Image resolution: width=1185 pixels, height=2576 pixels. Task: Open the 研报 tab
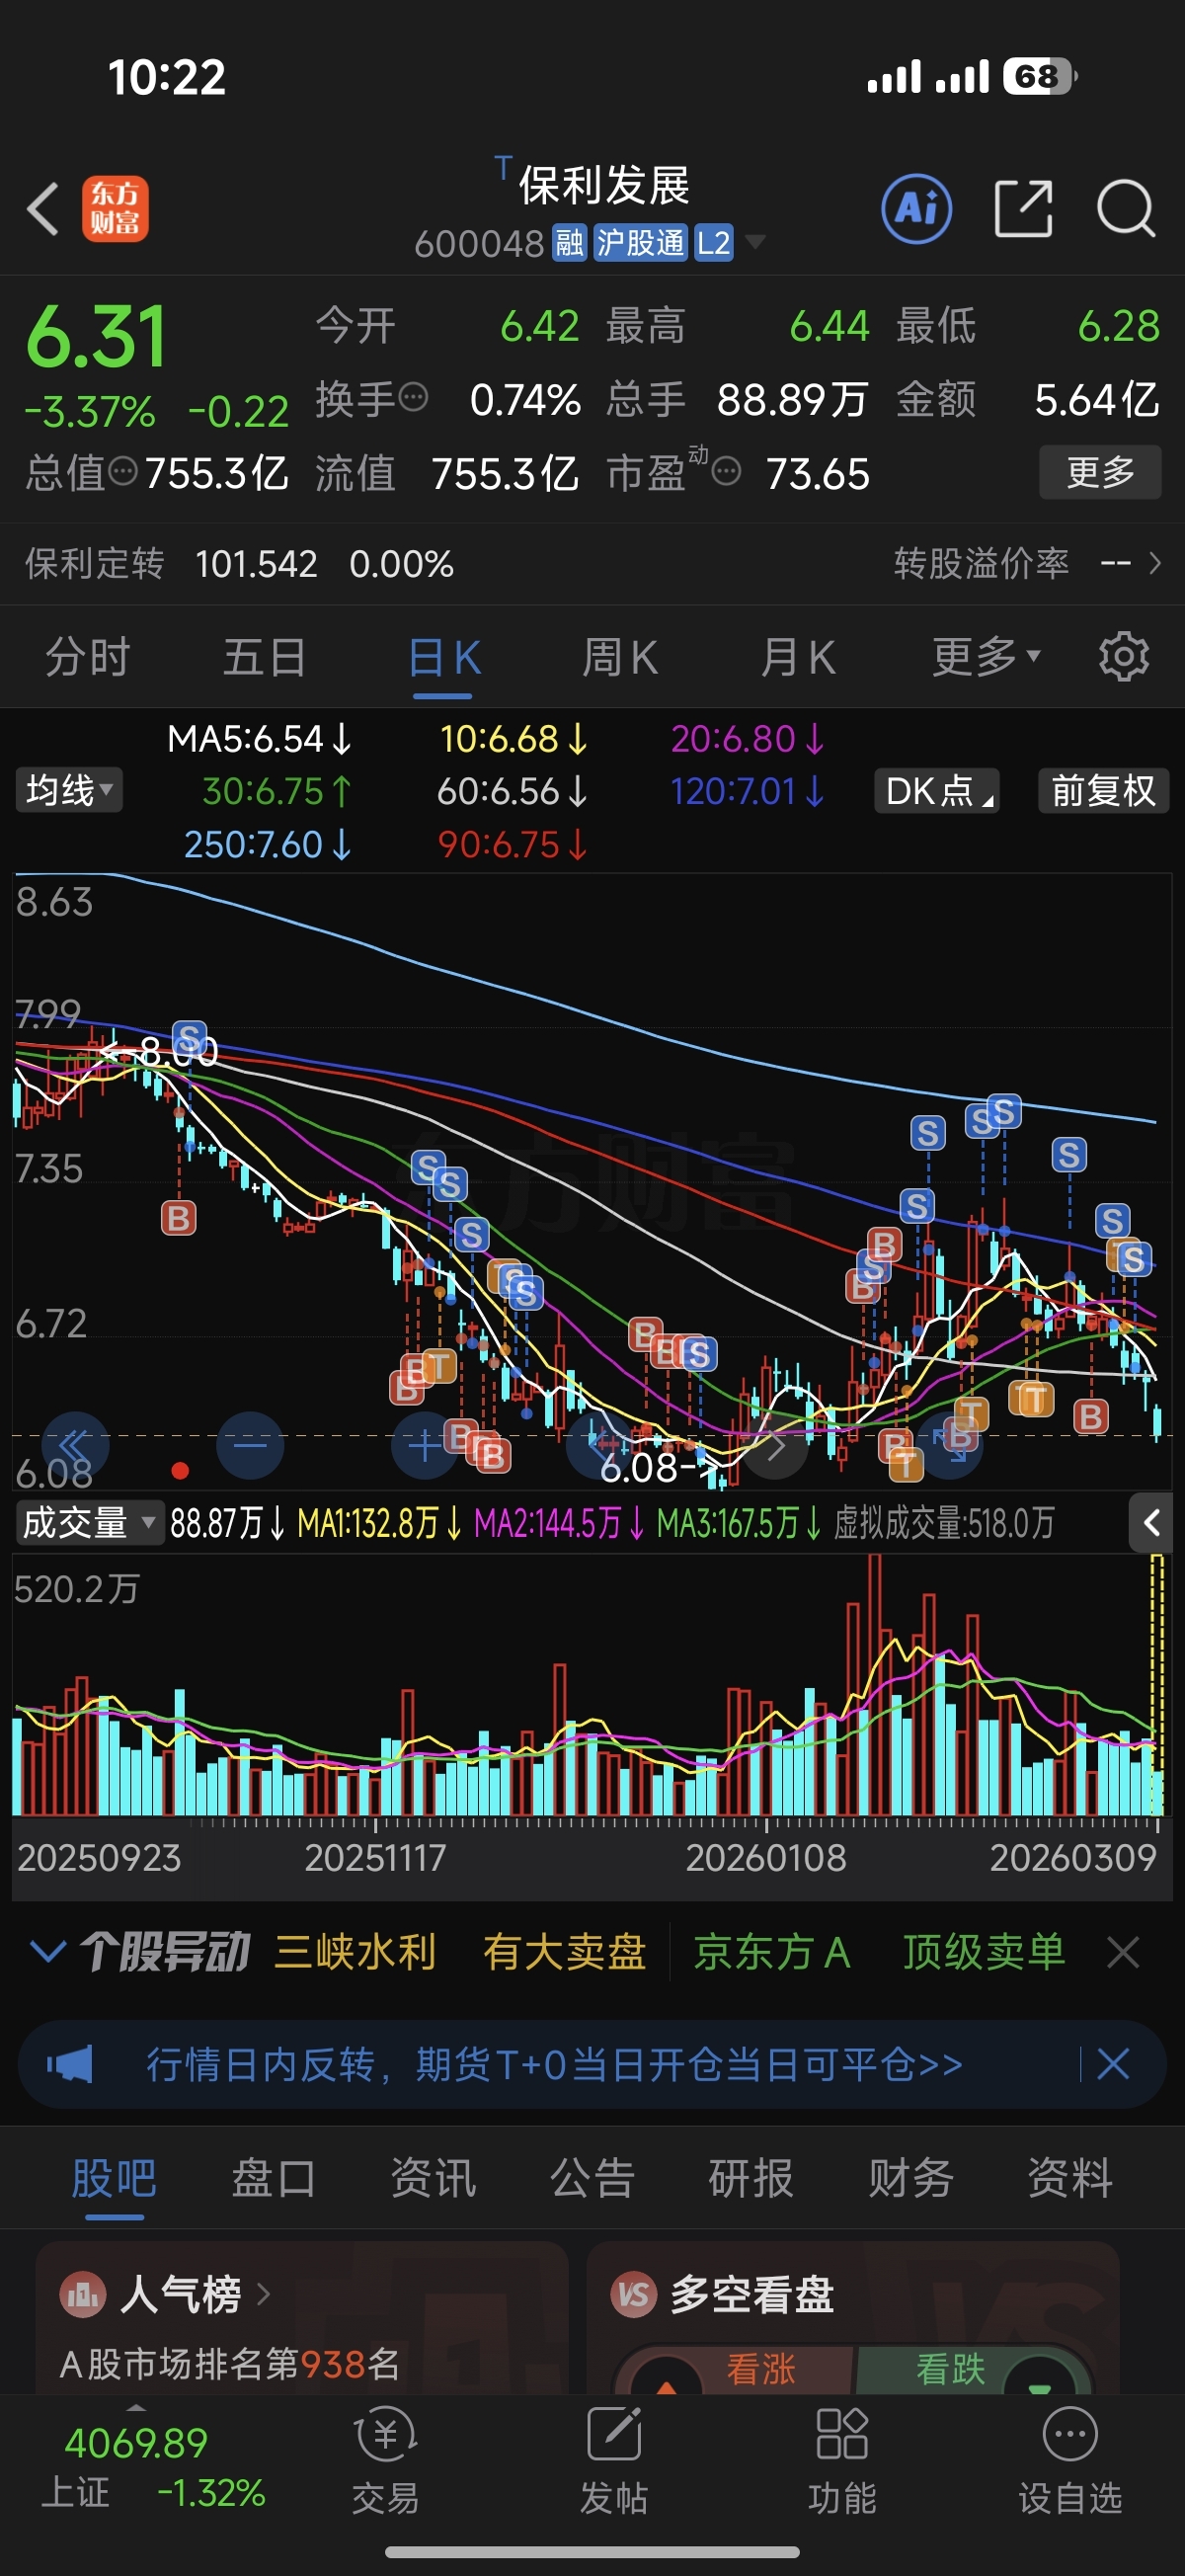pyautogui.click(x=751, y=2178)
